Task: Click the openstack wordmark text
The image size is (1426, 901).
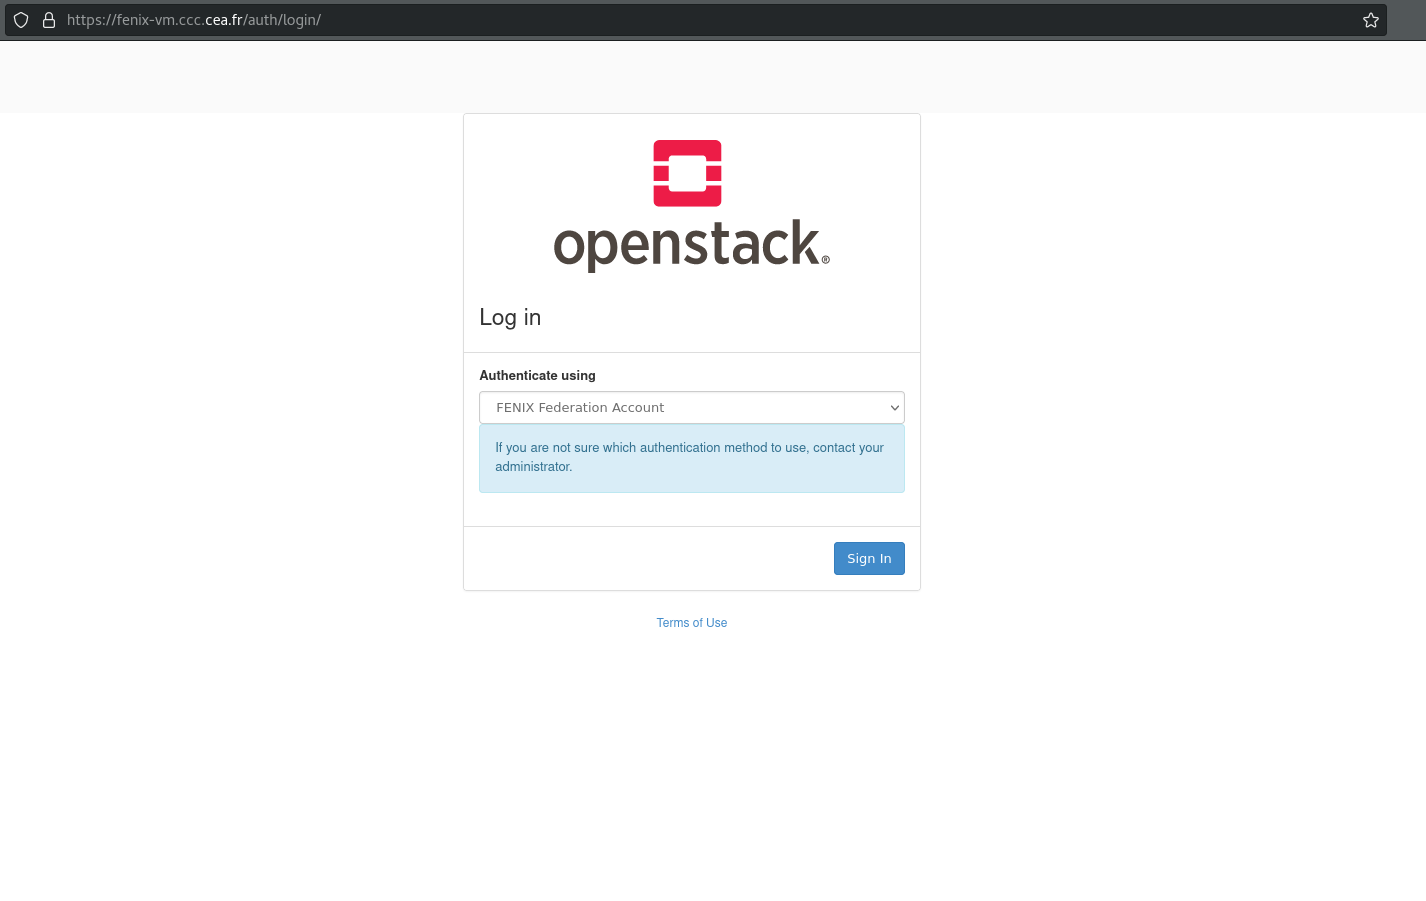Action: pyautogui.click(x=691, y=245)
